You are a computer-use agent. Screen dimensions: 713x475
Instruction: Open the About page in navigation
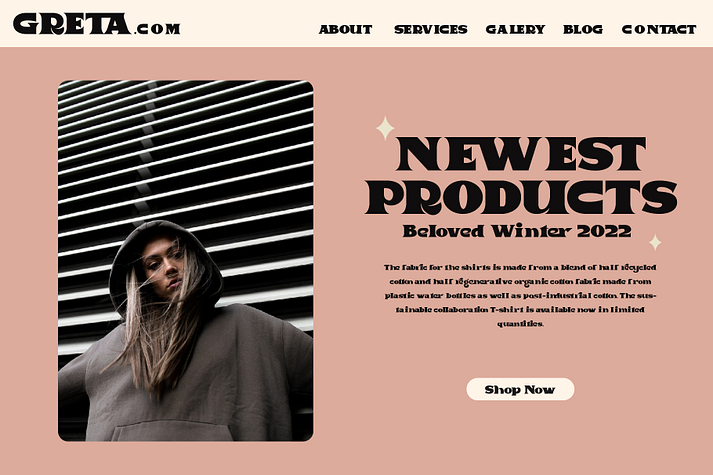[x=345, y=30]
